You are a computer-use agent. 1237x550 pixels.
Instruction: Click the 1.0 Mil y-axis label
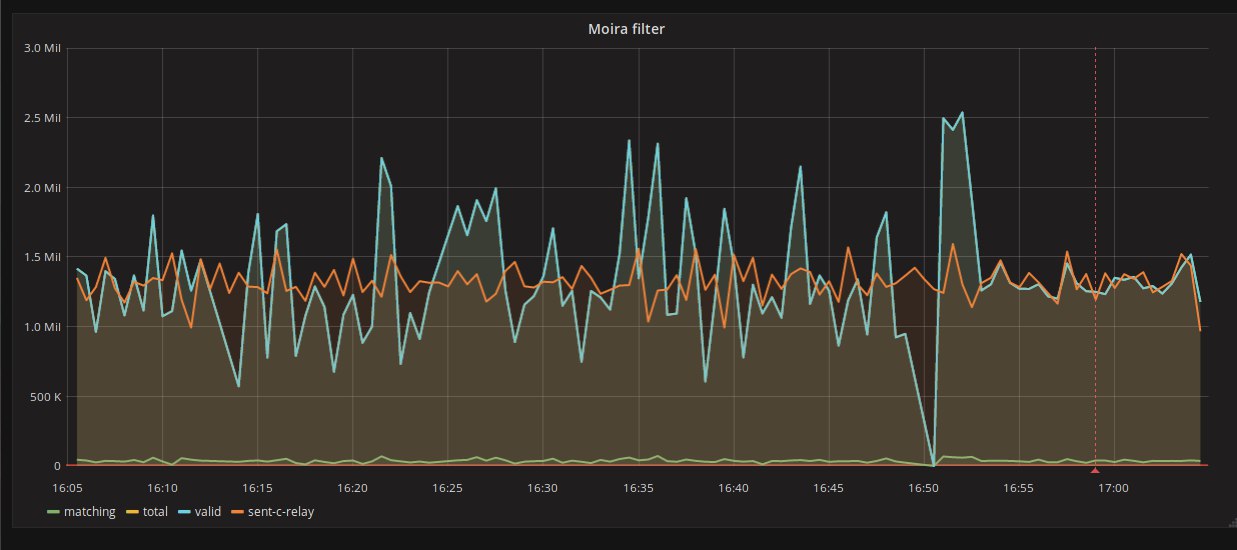(x=43, y=327)
